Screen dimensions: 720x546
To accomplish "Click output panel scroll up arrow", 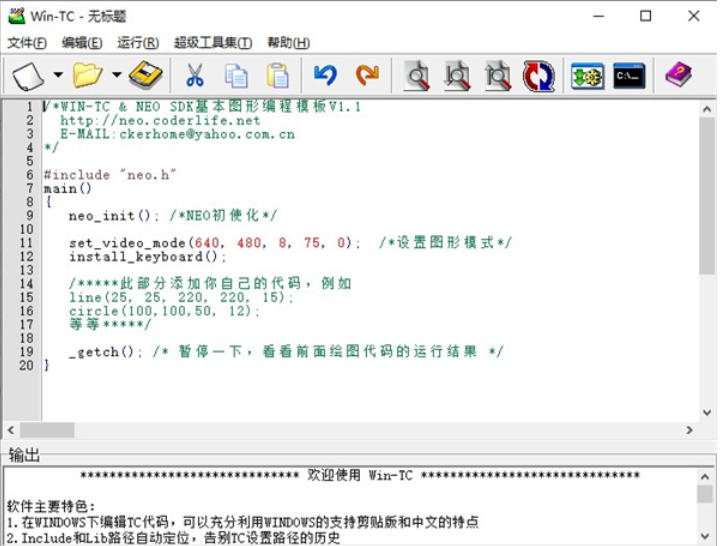I will (x=705, y=477).
